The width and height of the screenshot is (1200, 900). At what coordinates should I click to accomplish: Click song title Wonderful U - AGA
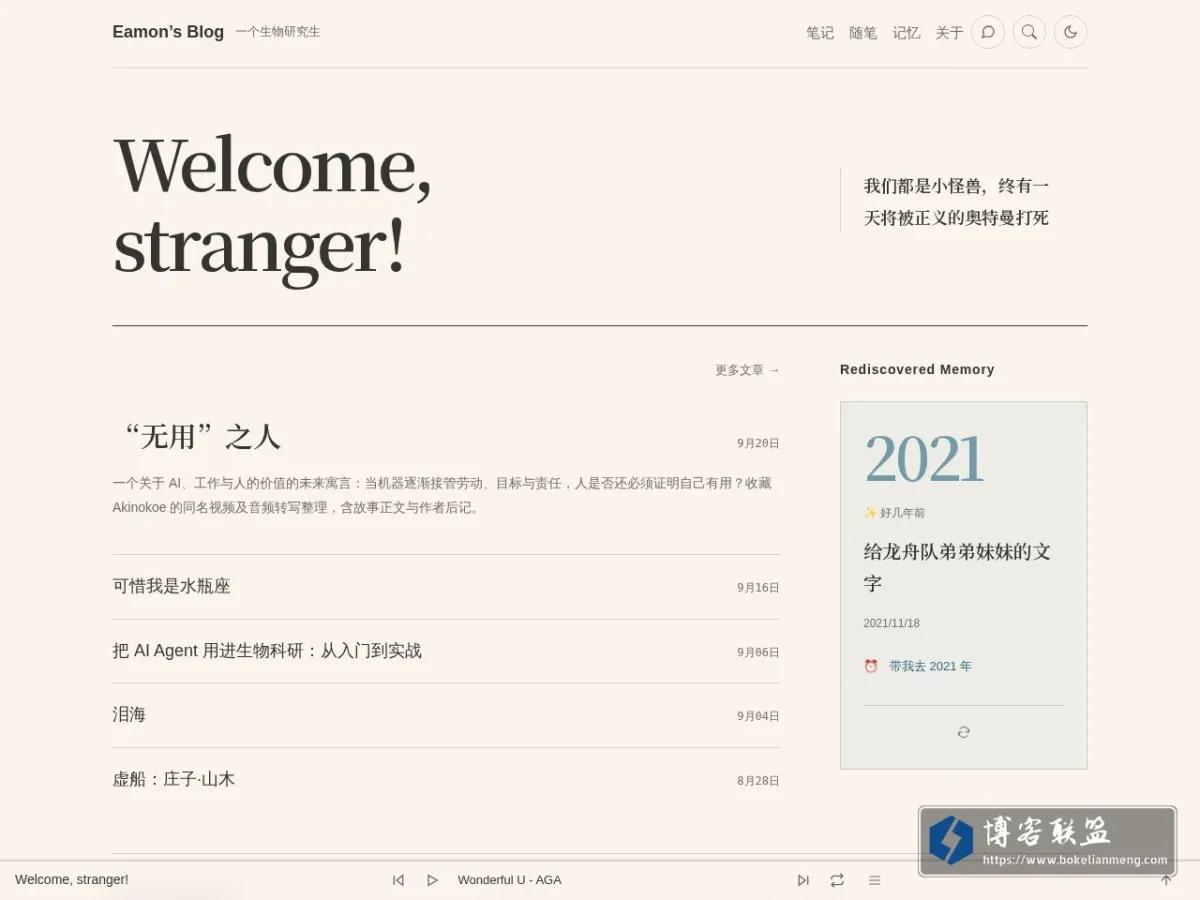[x=509, y=880]
